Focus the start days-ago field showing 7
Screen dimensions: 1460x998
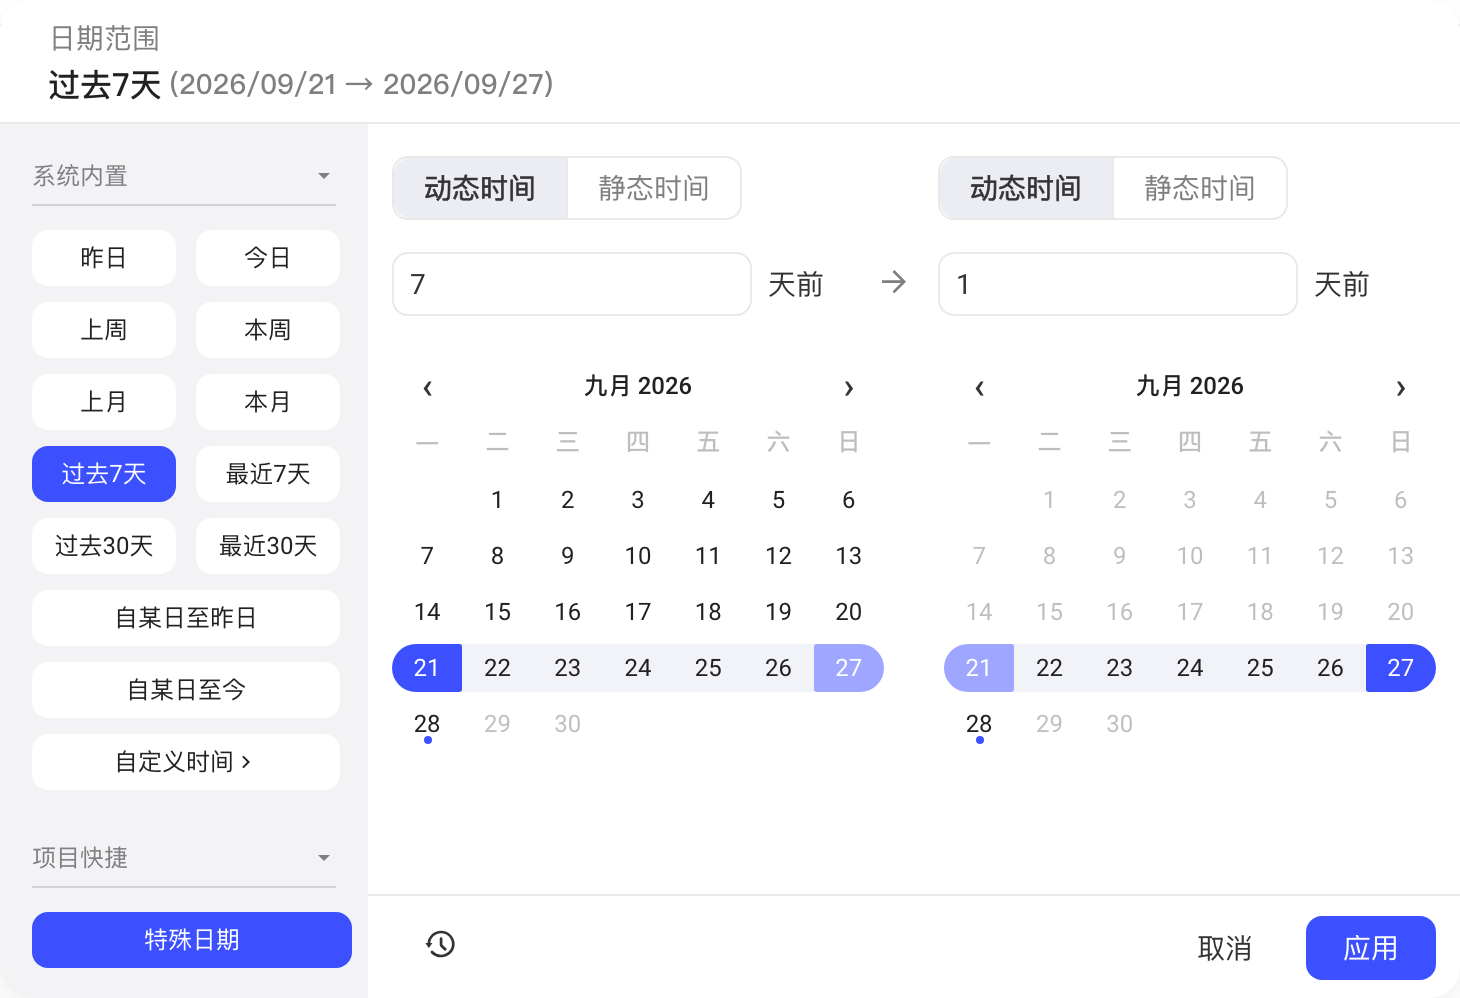click(572, 284)
